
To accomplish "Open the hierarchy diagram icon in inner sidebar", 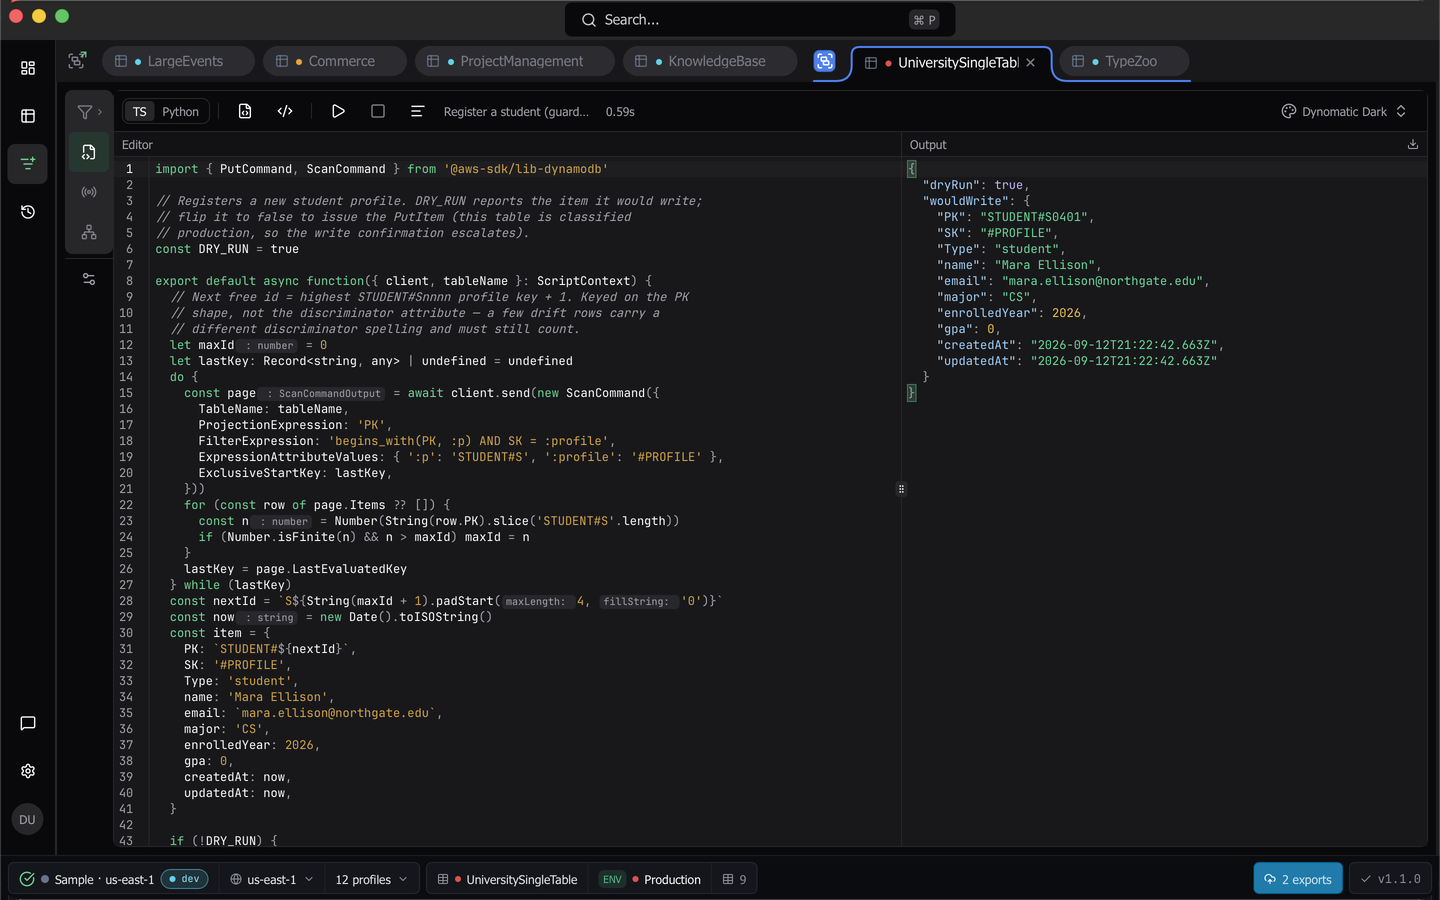I will 89,232.
